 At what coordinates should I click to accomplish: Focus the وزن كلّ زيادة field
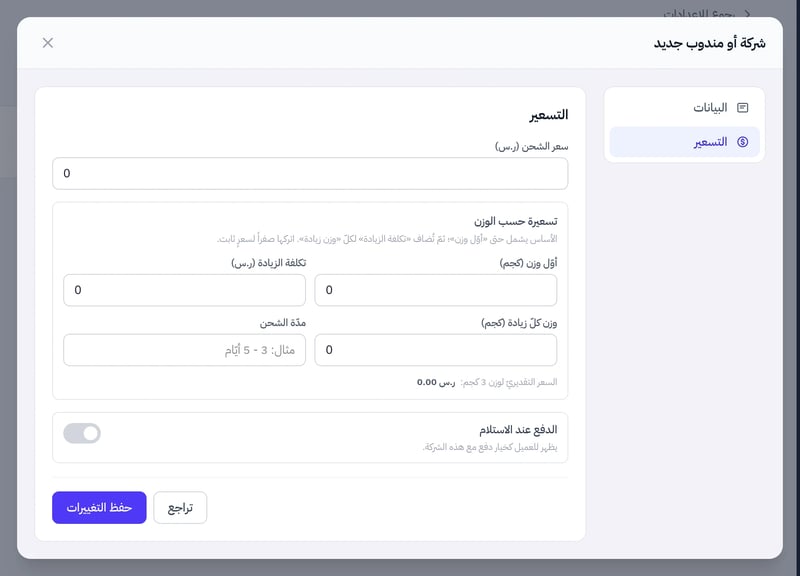436,350
